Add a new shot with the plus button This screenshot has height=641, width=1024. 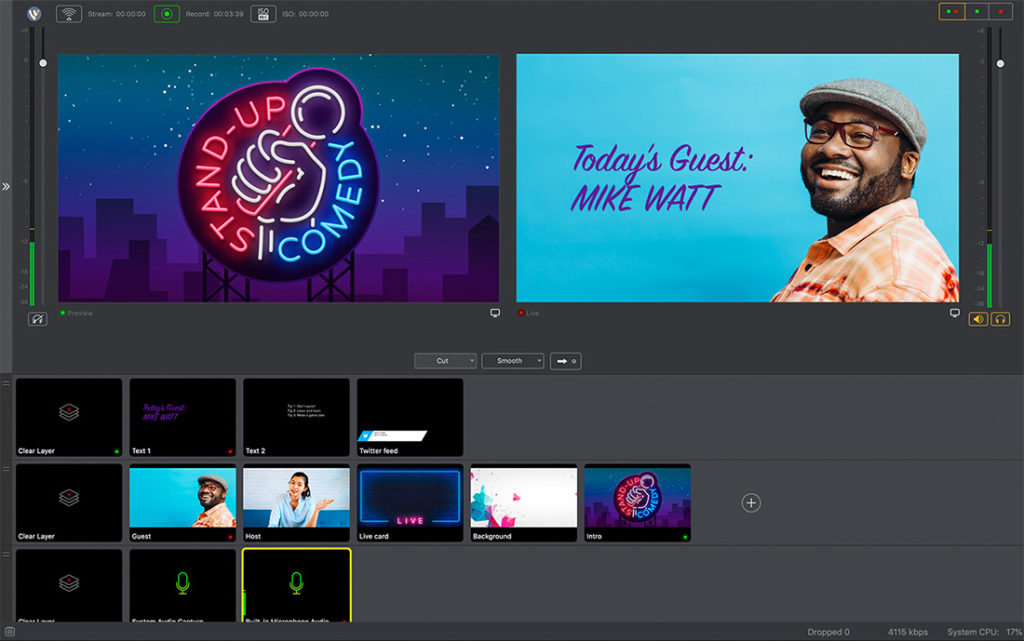pos(750,502)
